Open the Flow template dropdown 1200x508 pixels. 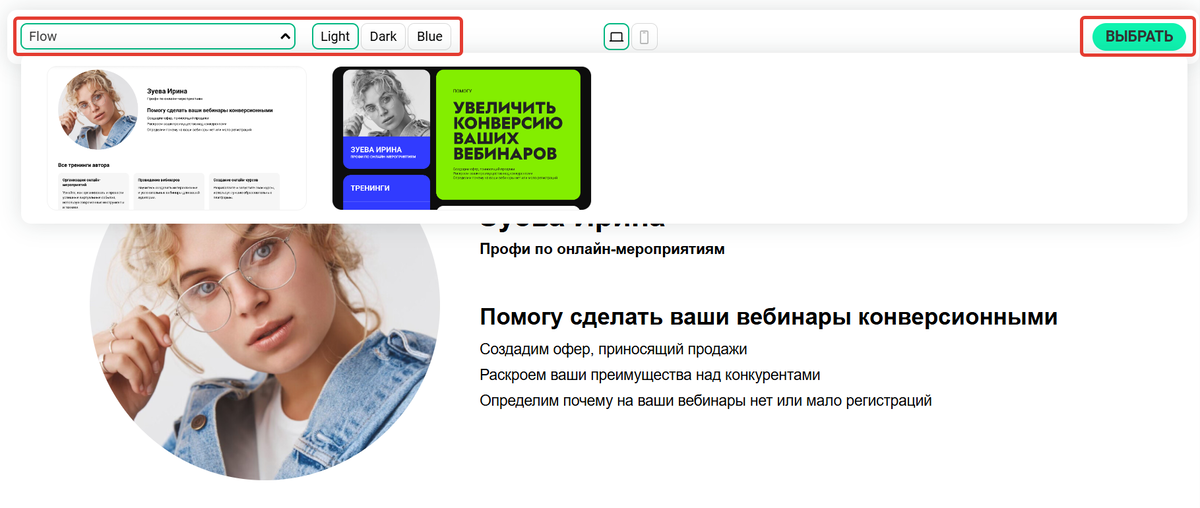click(158, 37)
